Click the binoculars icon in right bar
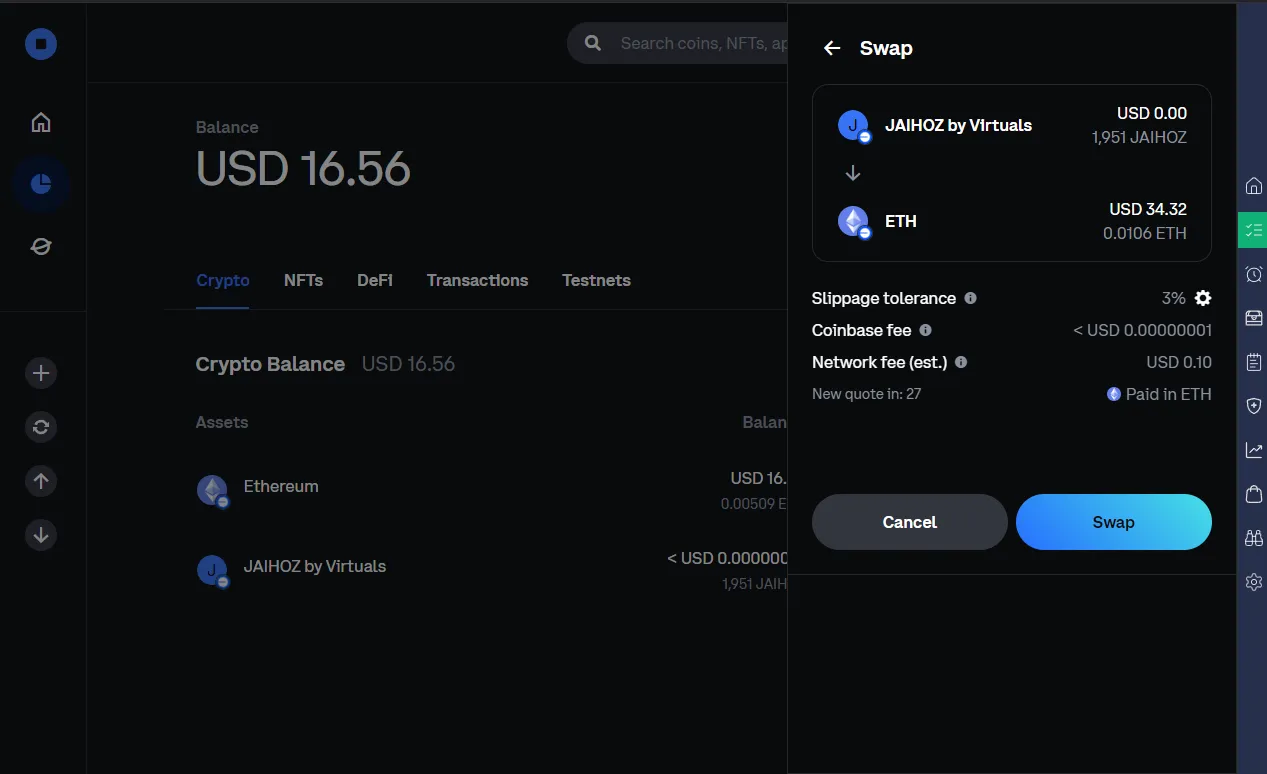This screenshot has height=774, width=1267. (1253, 538)
